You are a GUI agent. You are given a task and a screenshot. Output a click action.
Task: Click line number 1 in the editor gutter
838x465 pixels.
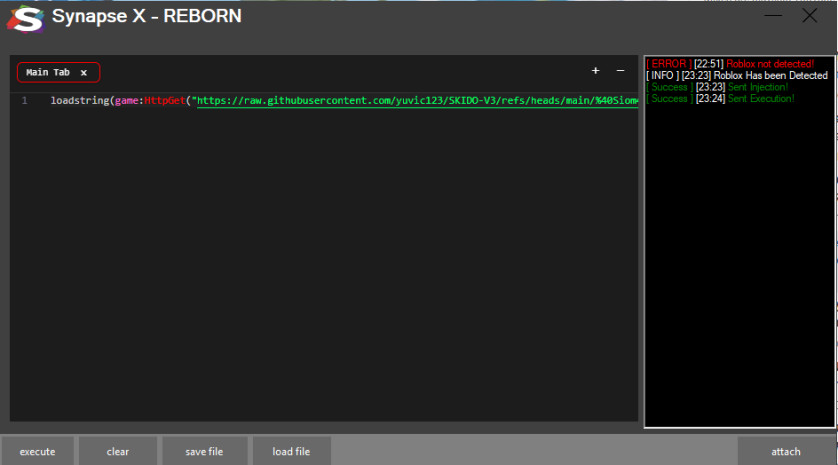24,101
